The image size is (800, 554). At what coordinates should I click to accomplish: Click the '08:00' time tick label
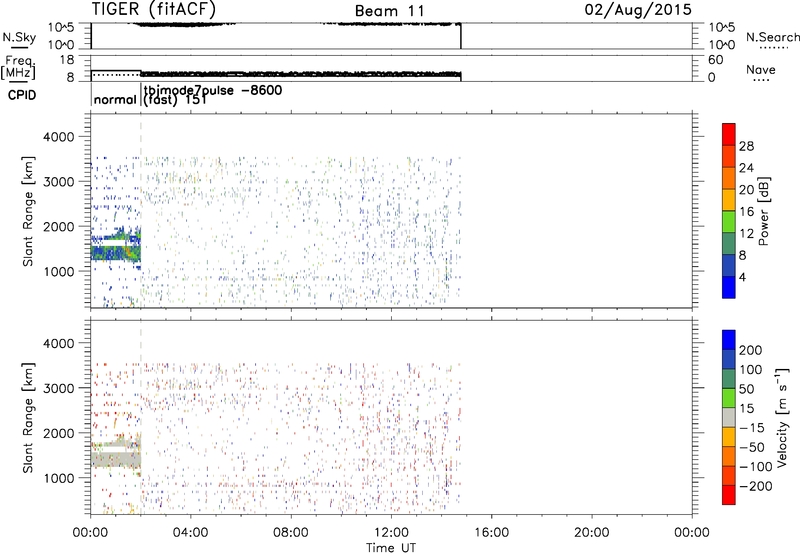[x=291, y=533]
